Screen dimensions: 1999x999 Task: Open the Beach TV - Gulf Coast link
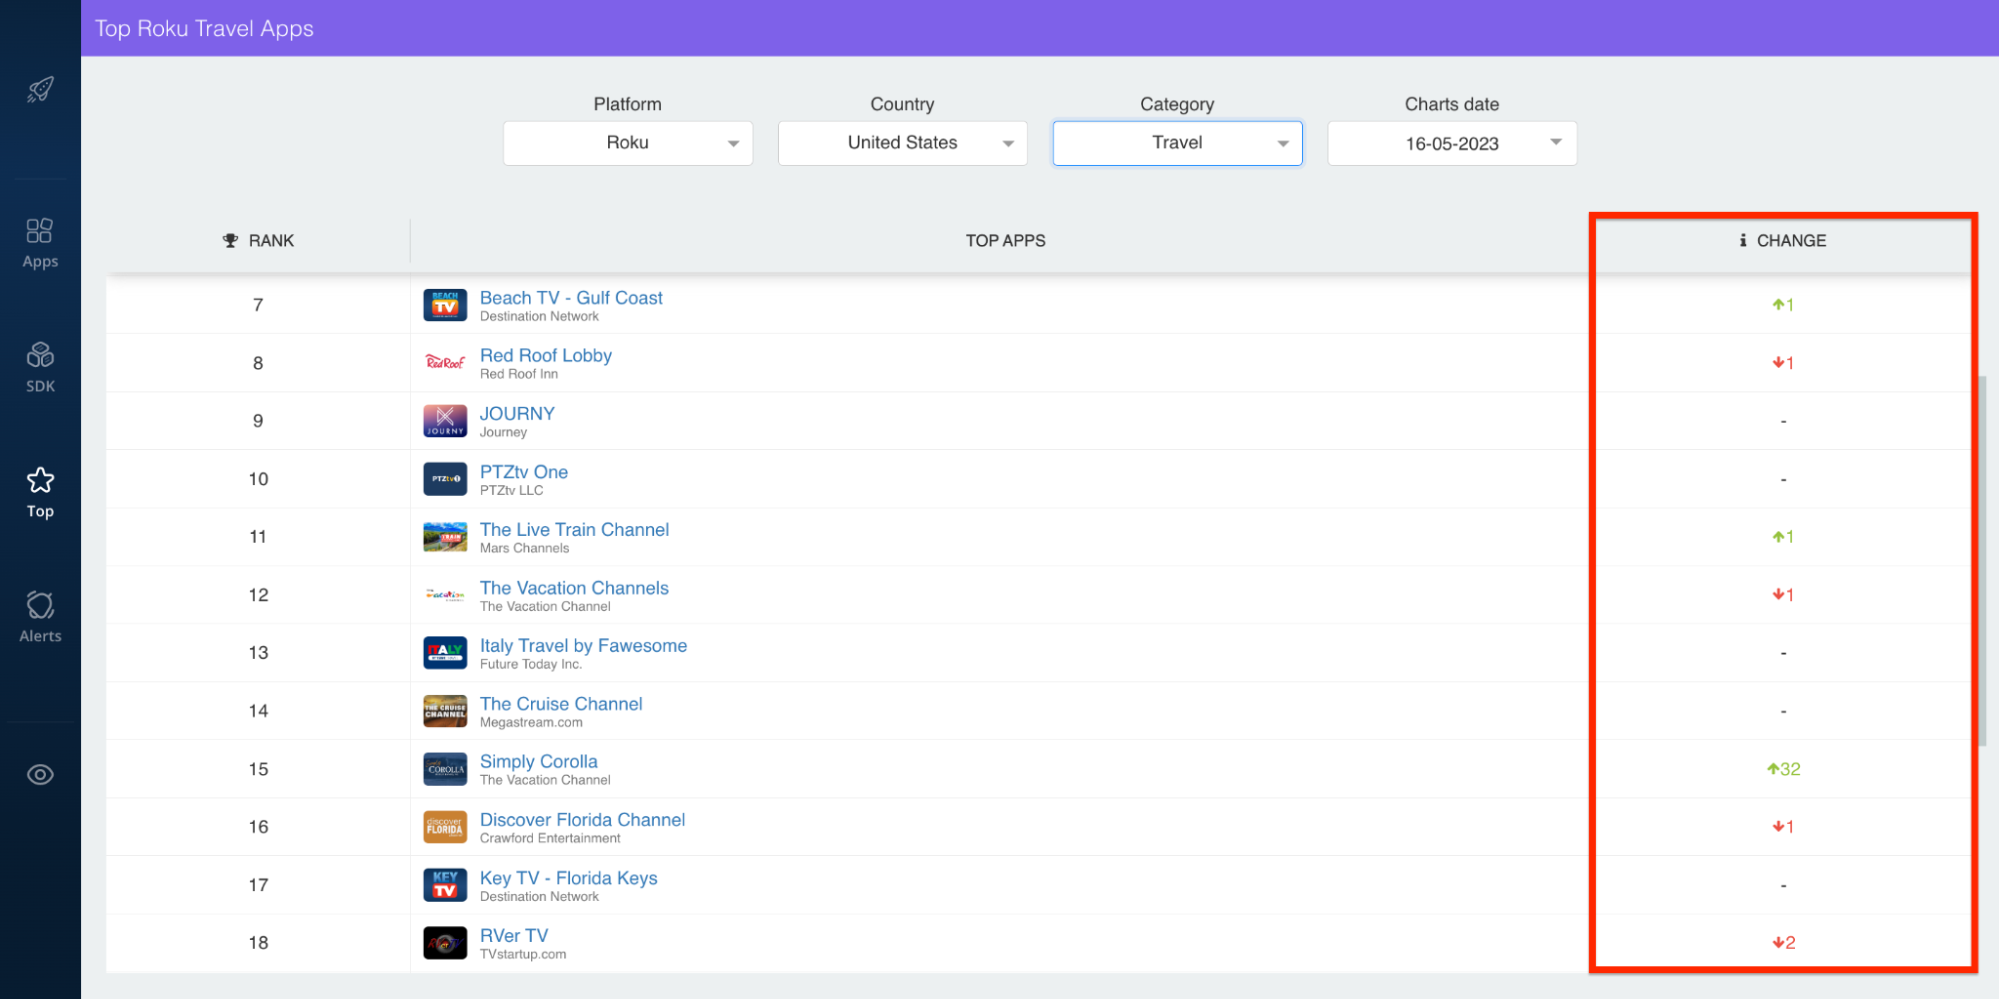(x=571, y=298)
